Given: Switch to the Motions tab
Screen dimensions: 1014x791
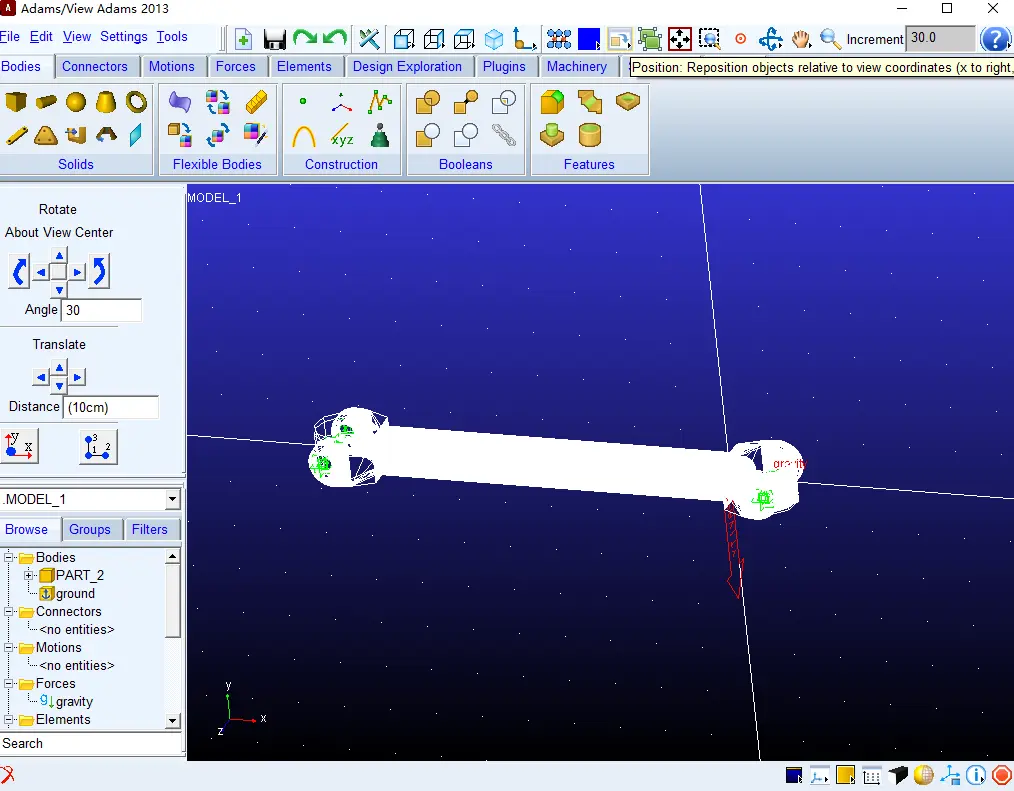Looking at the screenshot, I should tap(171, 67).
